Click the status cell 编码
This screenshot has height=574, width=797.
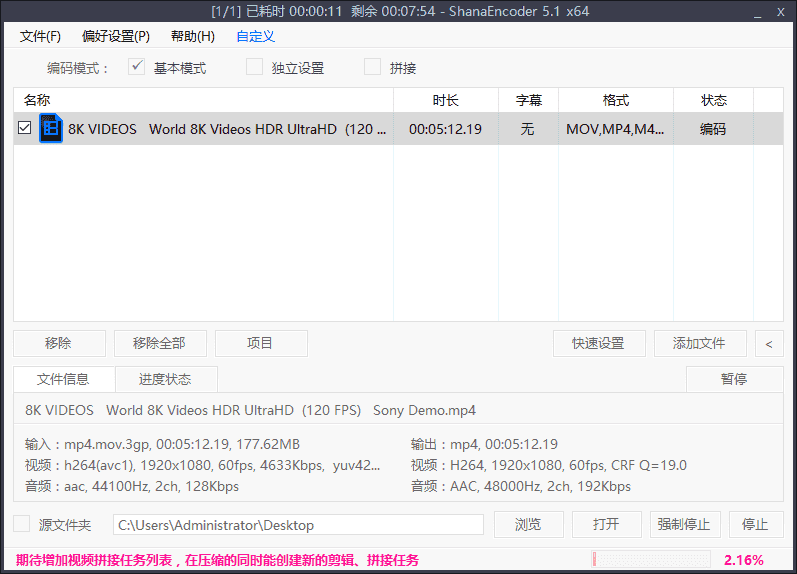pyautogui.click(x=713, y=129)
